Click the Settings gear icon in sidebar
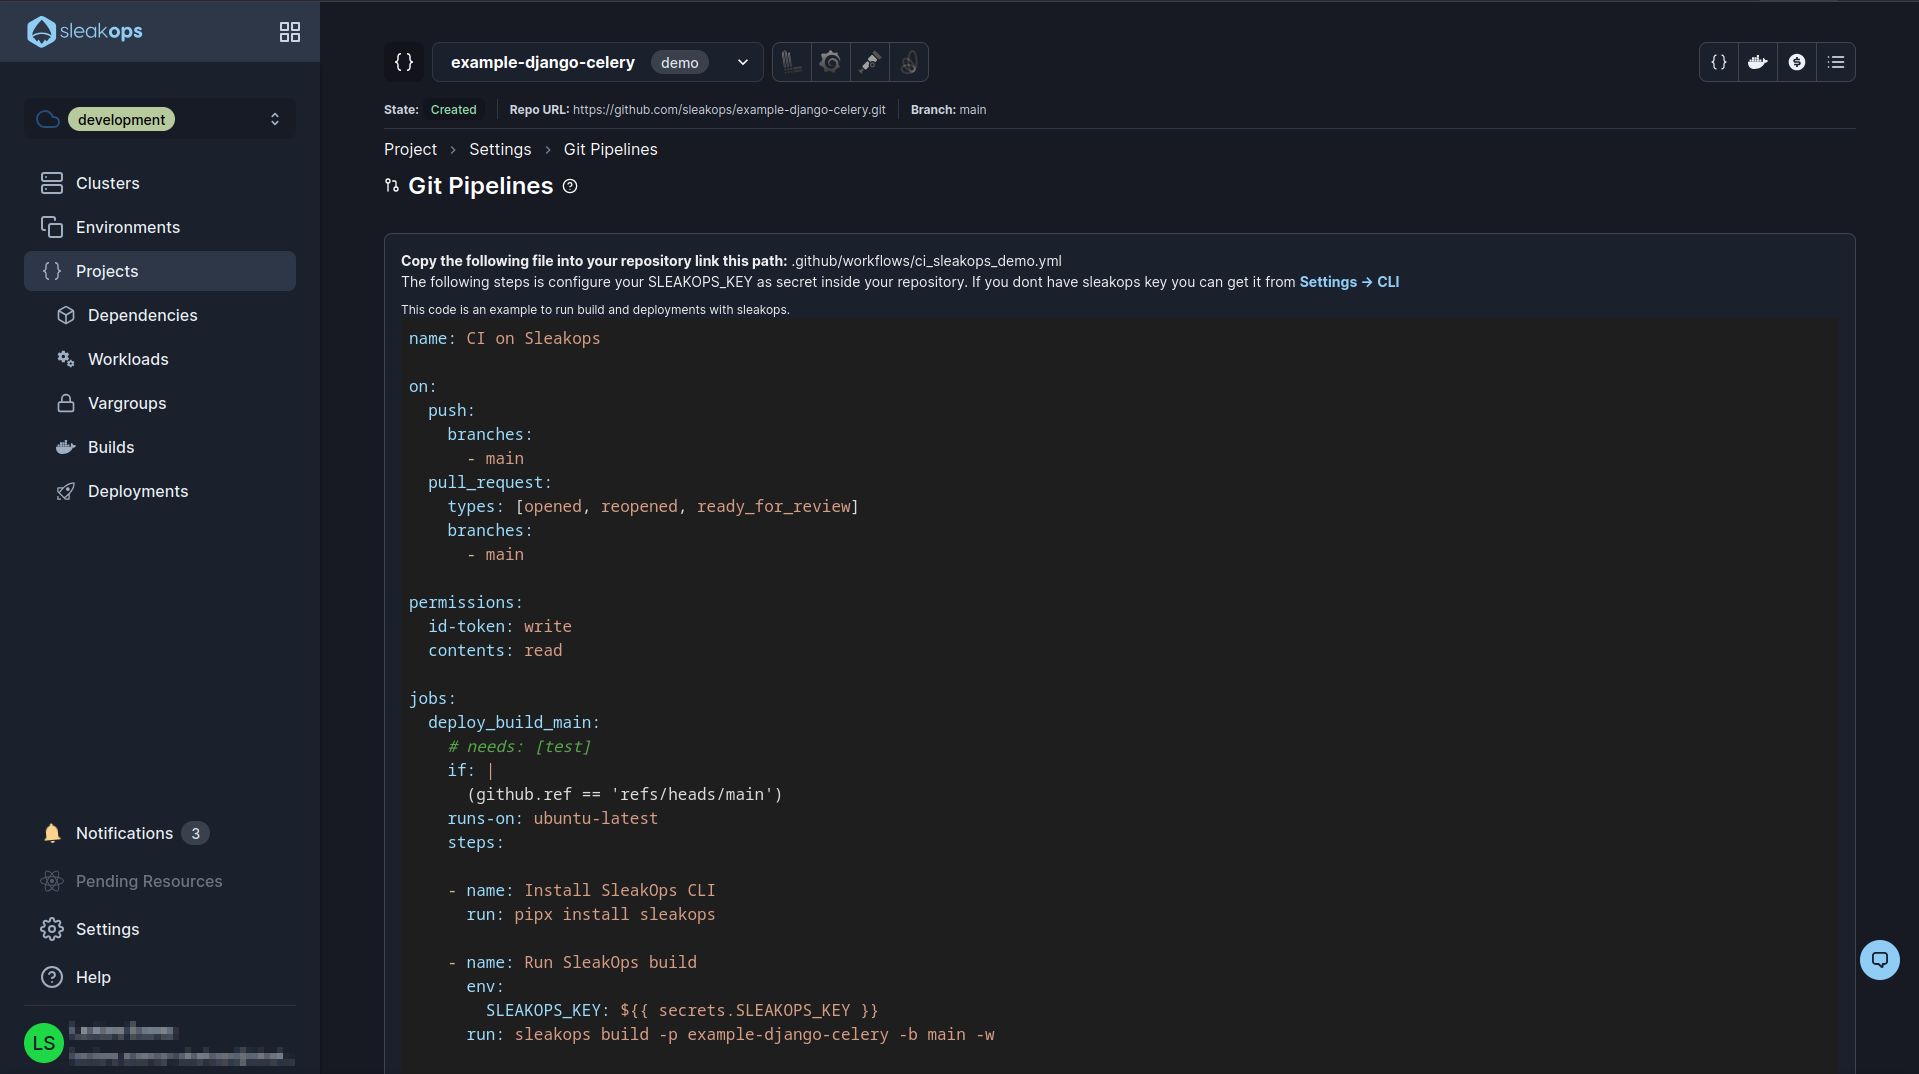 point(52,929)
